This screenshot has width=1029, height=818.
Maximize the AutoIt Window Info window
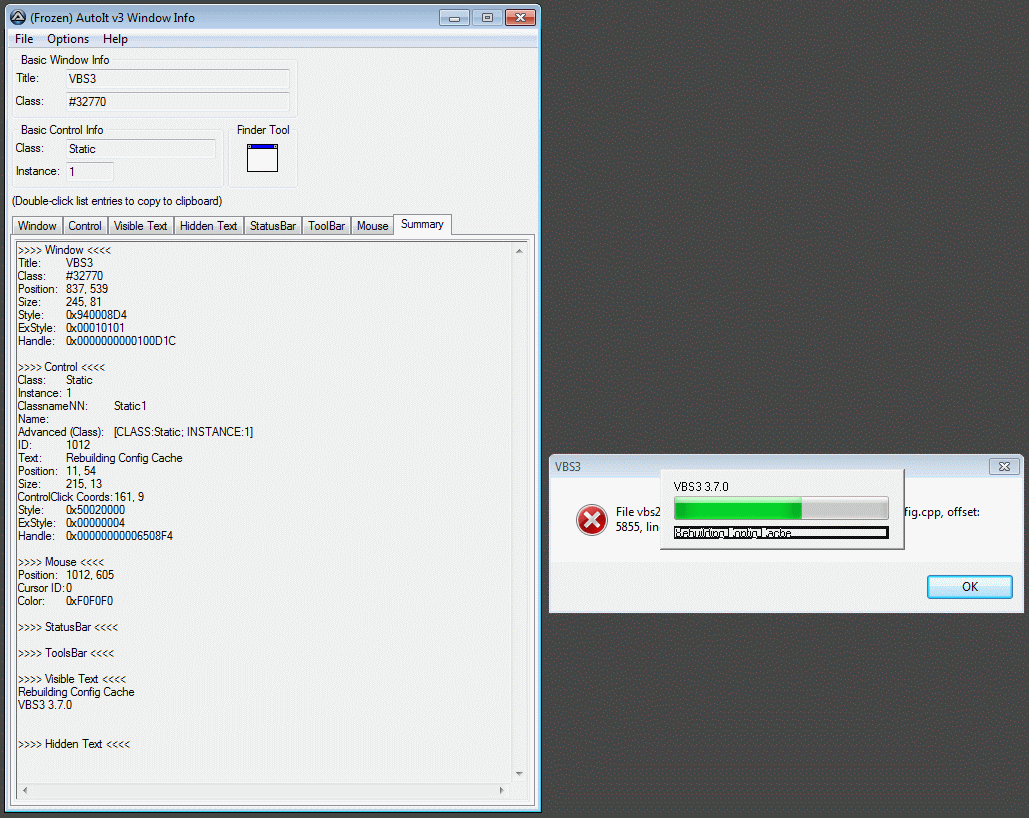tap(487, 18)
